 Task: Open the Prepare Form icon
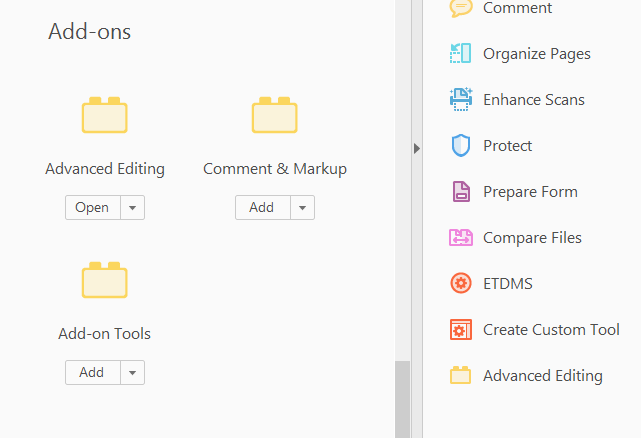coord(460,192)
